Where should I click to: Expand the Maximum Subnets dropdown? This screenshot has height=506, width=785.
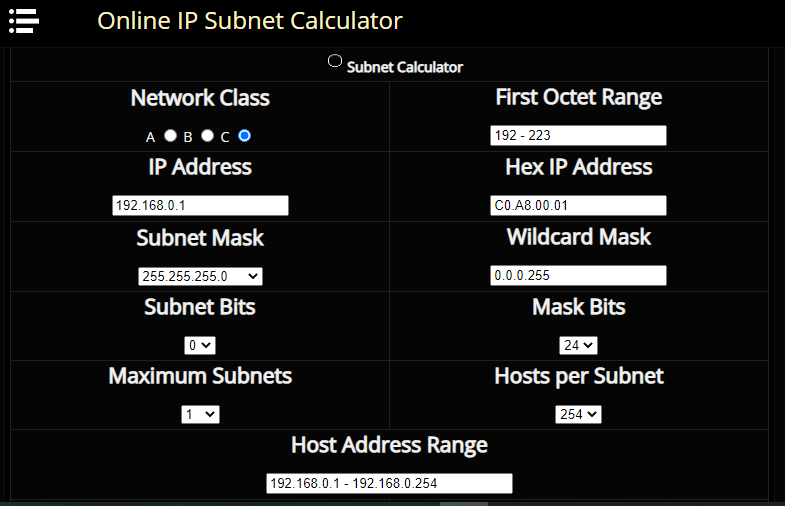(200, 414)
